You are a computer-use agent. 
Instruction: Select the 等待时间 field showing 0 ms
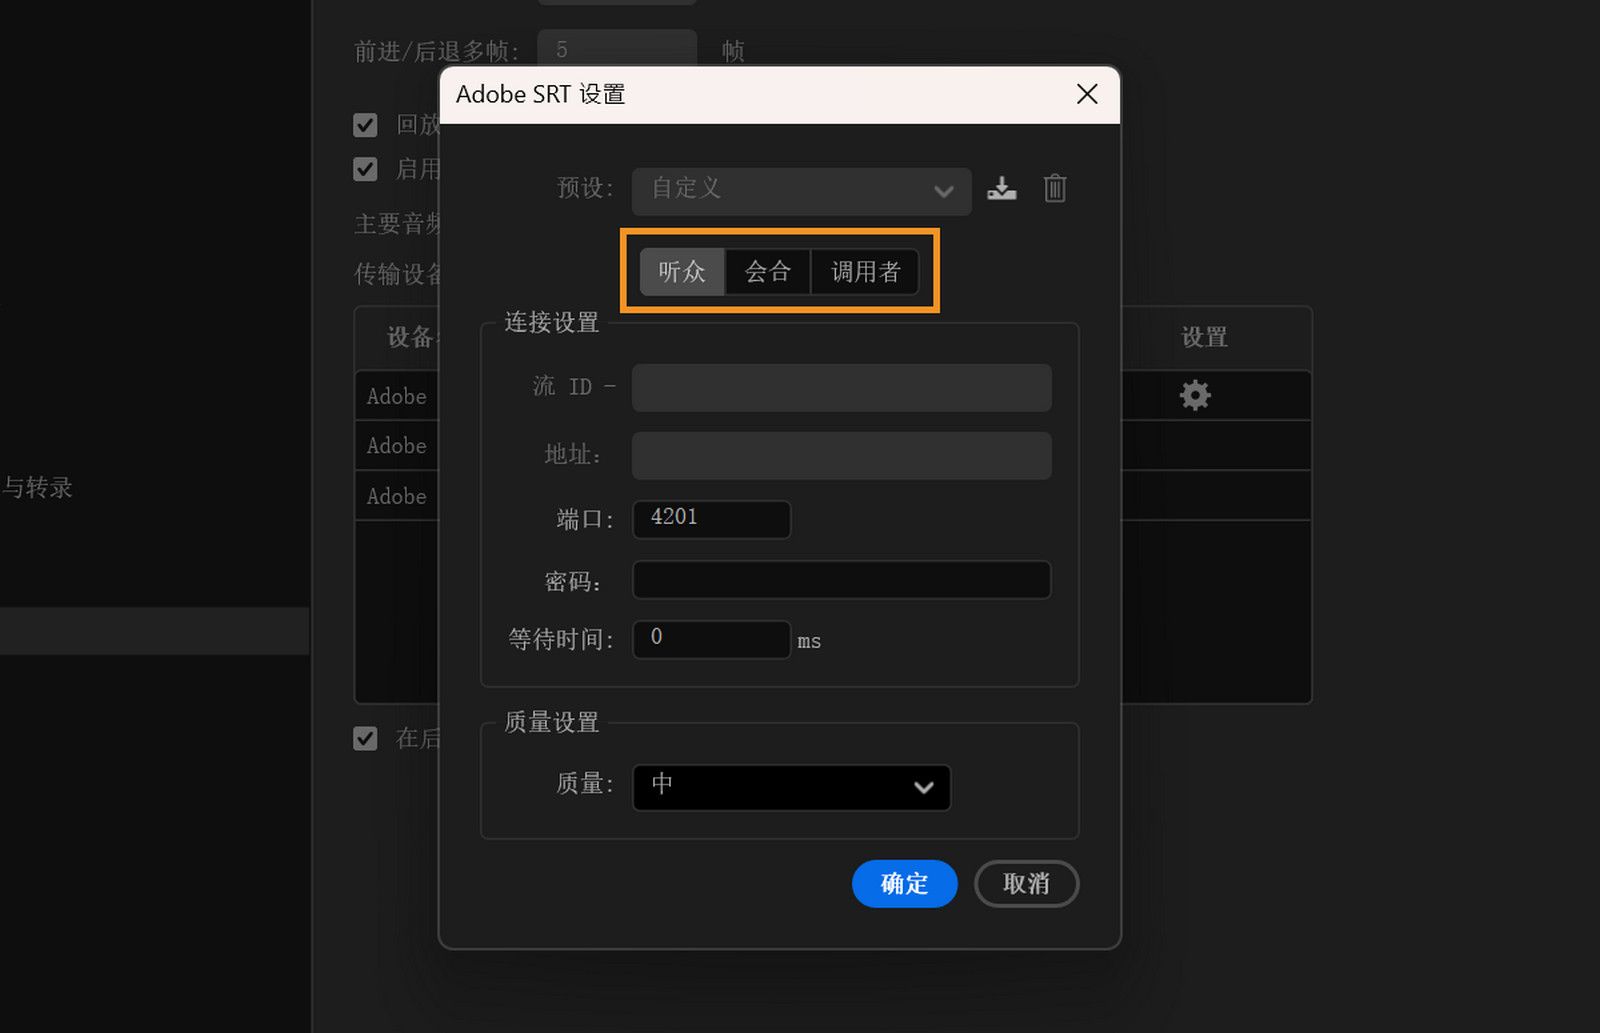tap(710, 639)
